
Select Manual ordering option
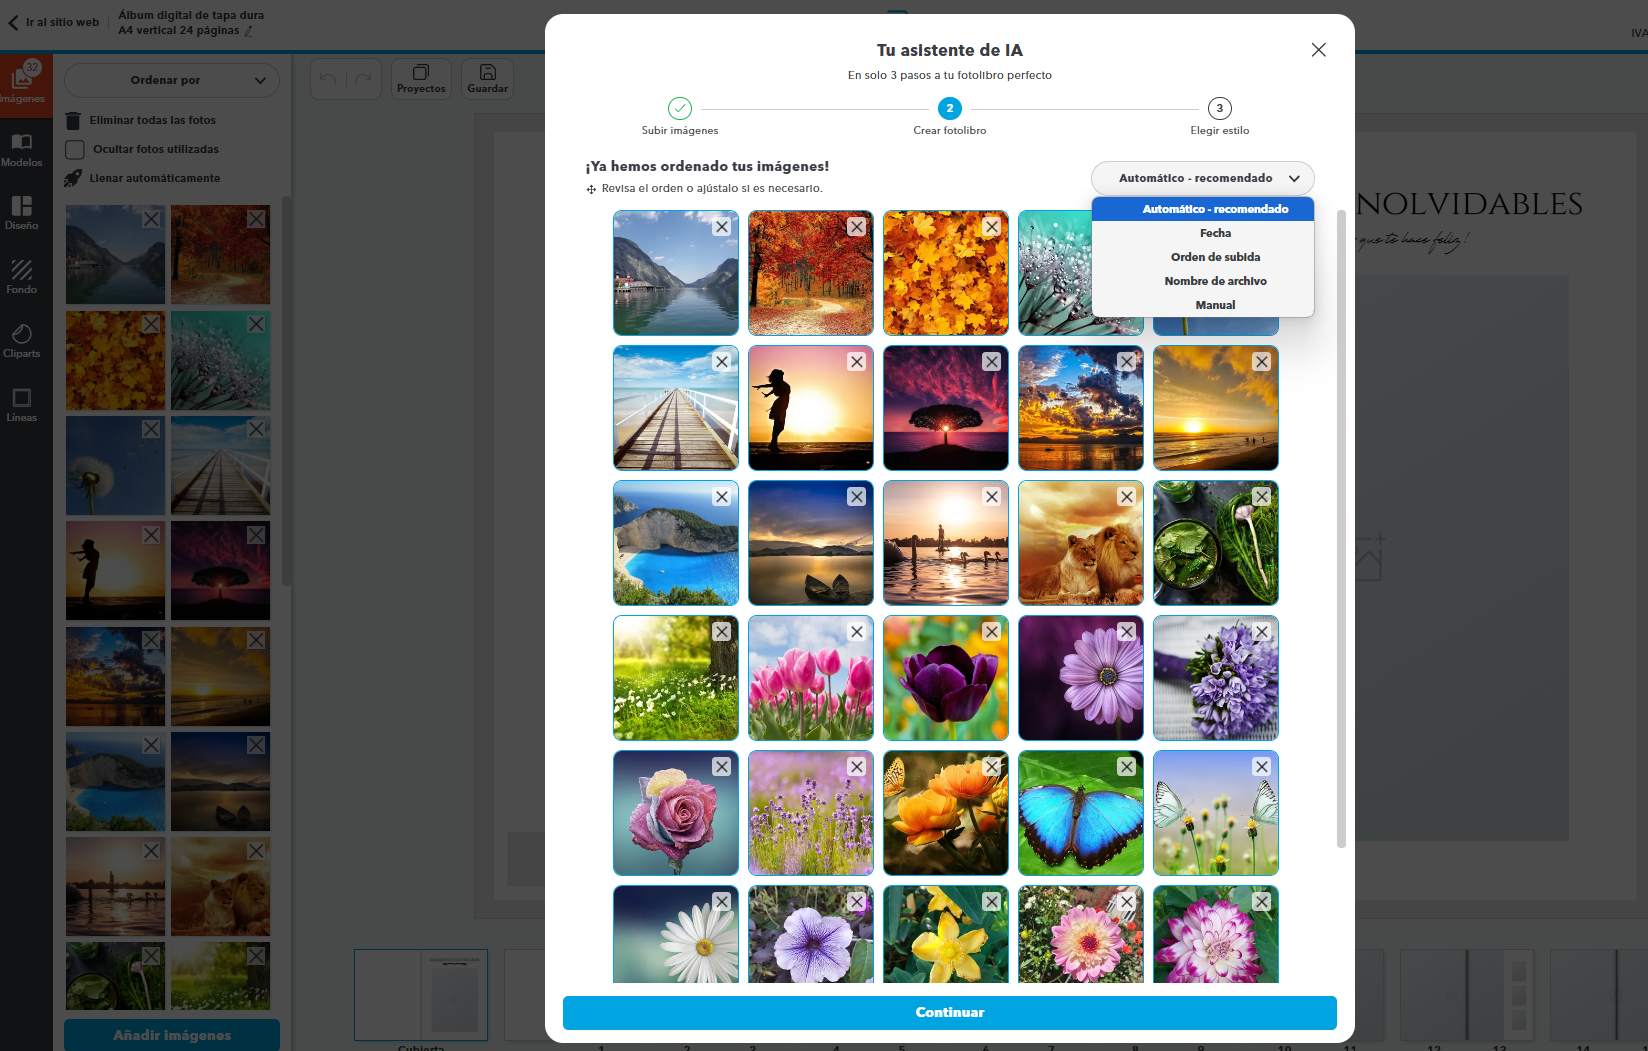point(1215,305)
